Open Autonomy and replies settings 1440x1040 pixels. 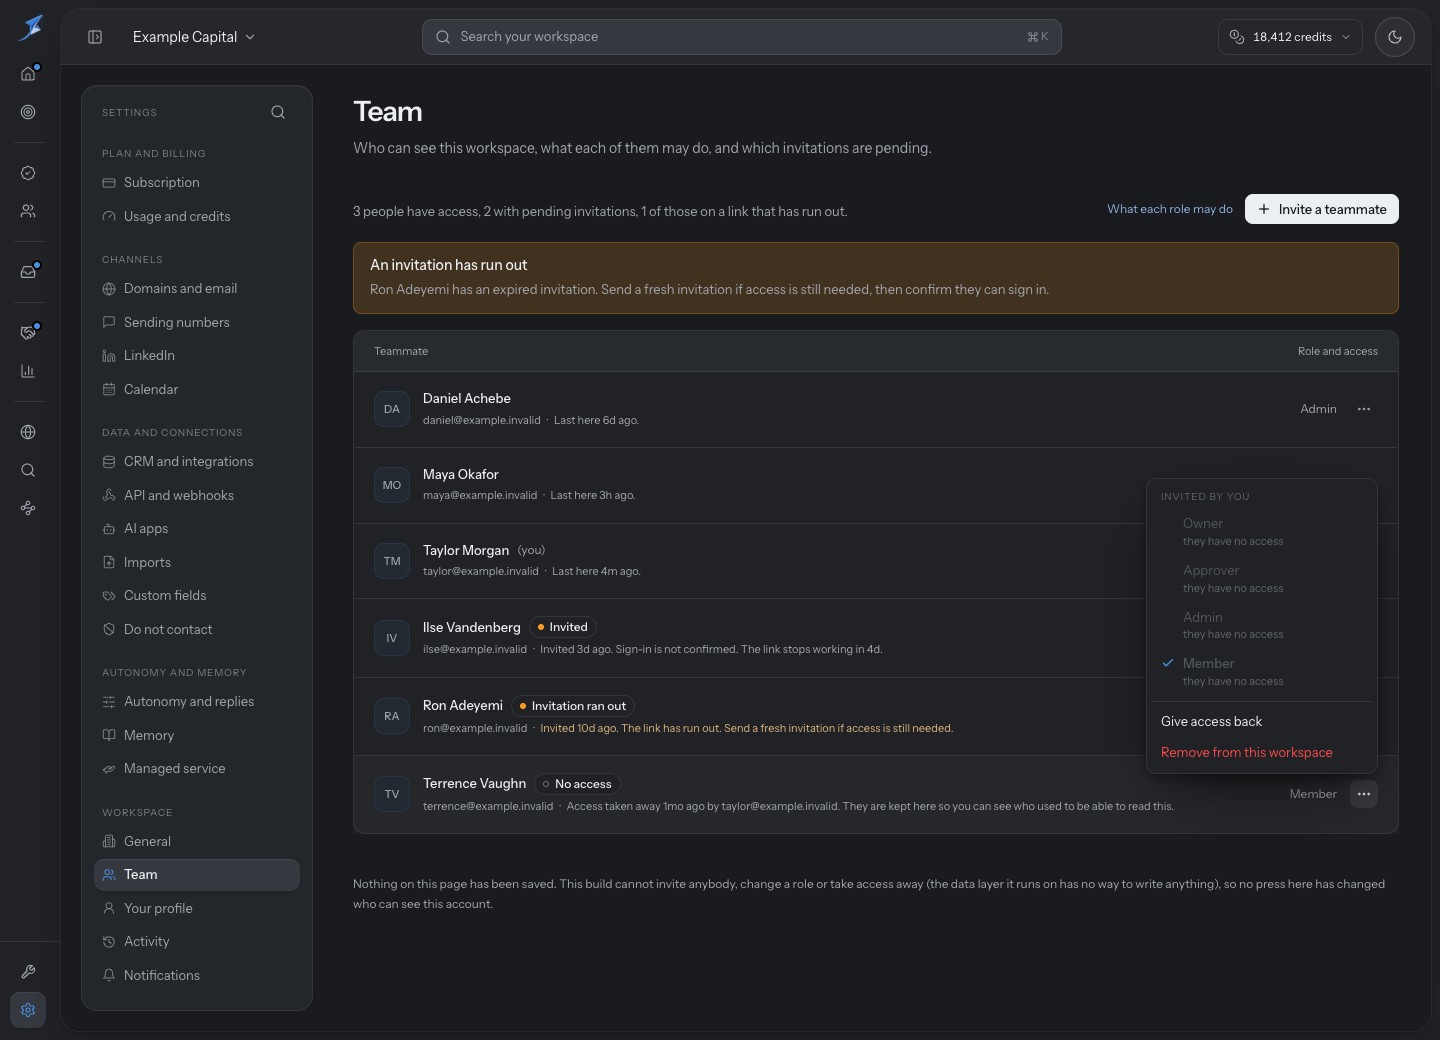(x=197, y=702)
